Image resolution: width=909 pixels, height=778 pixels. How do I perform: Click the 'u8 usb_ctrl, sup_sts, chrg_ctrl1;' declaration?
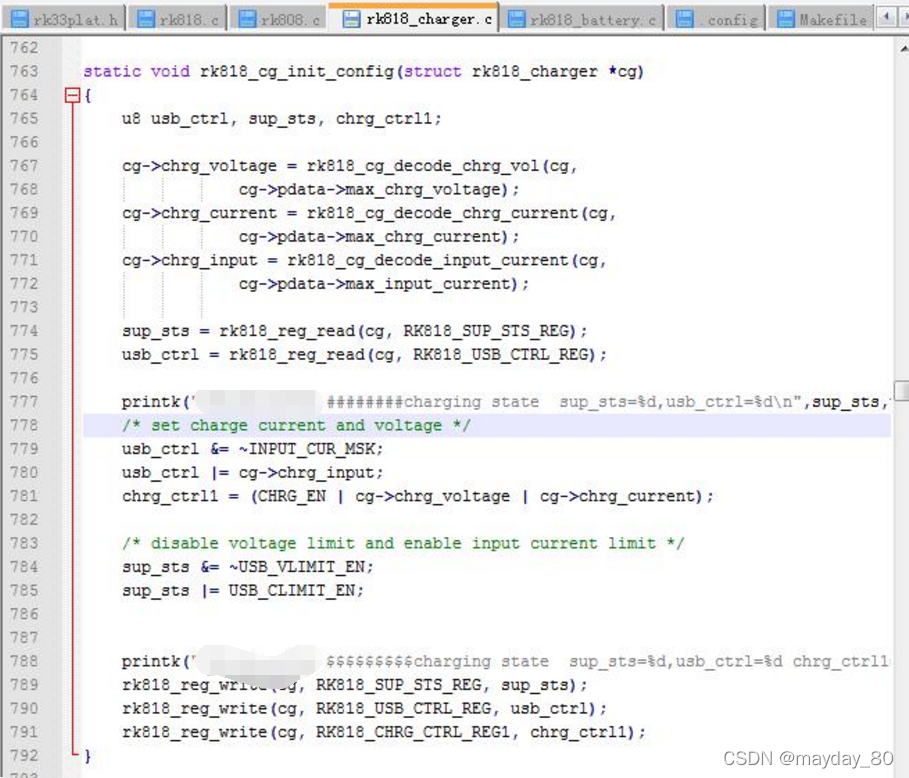(282, 119)
